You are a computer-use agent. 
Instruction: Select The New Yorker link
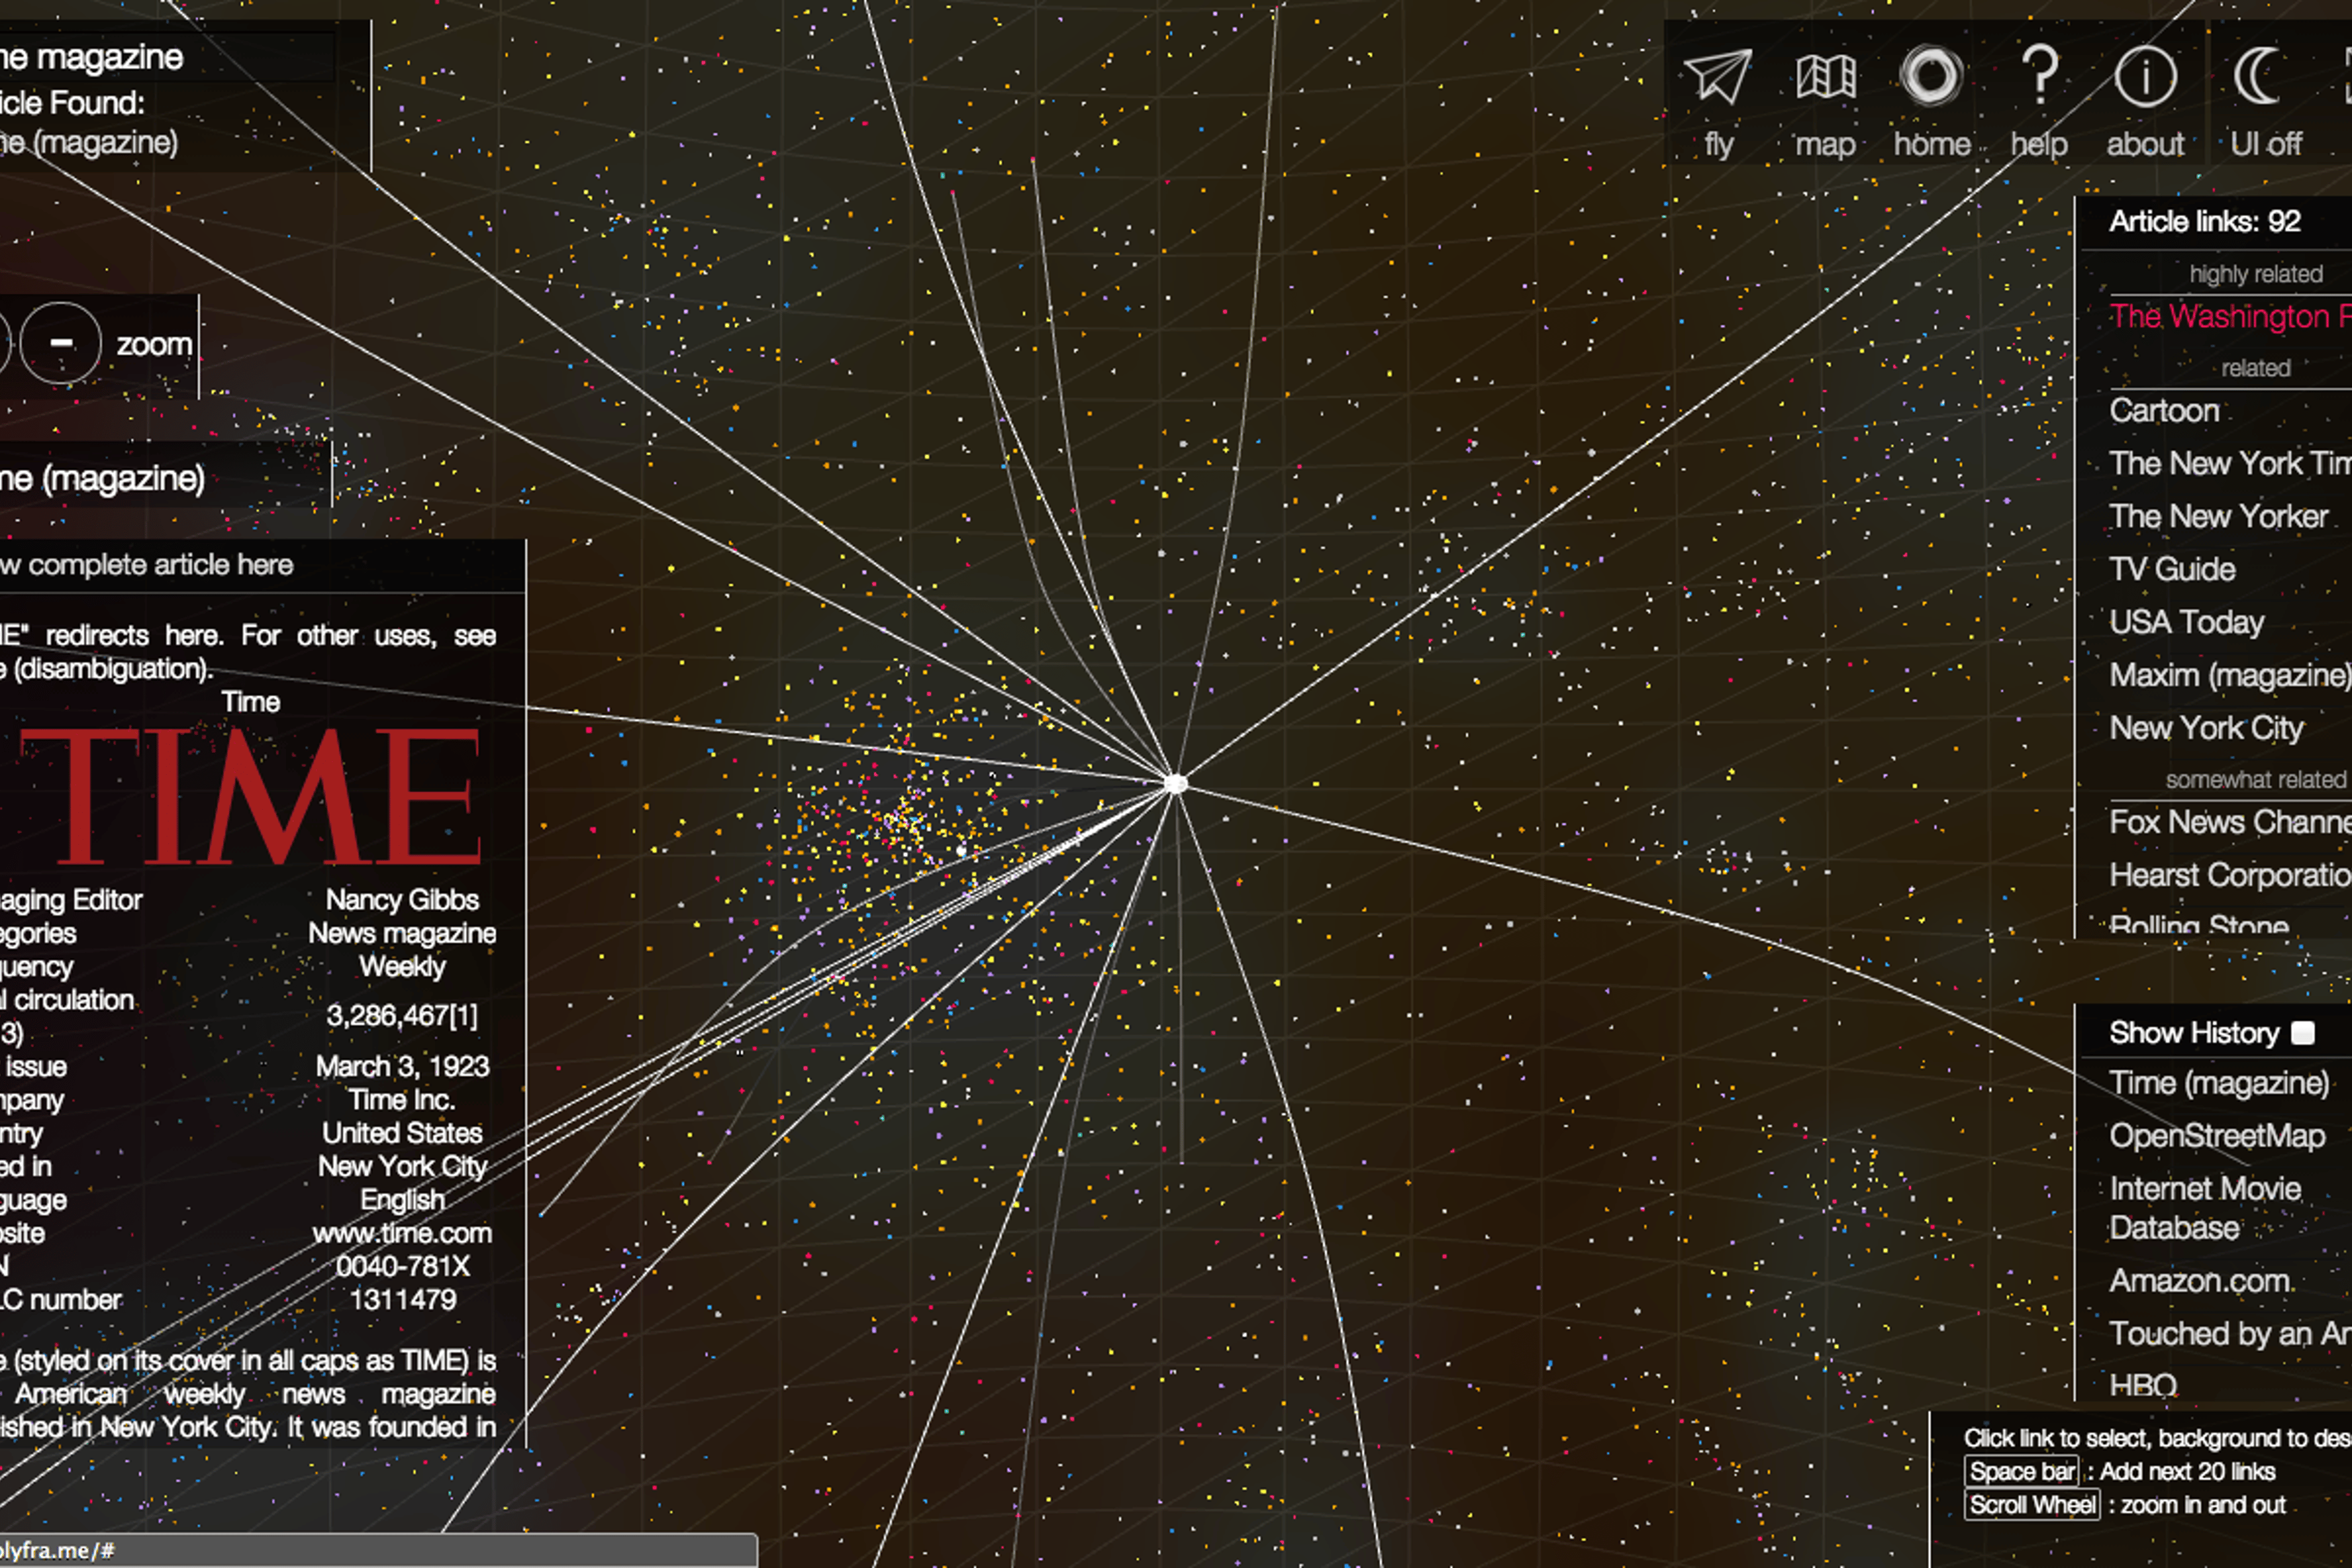[2219, 516]
